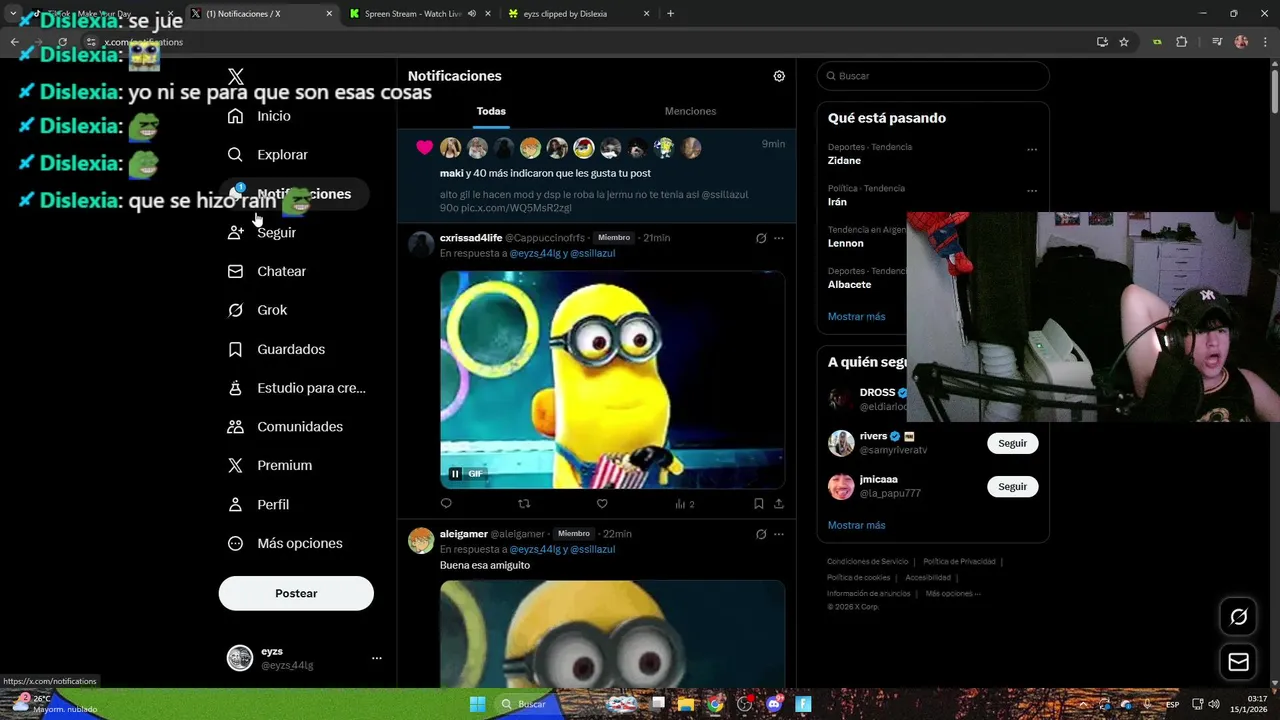Open Más opciones in the sidebar

tap(285, 543)
